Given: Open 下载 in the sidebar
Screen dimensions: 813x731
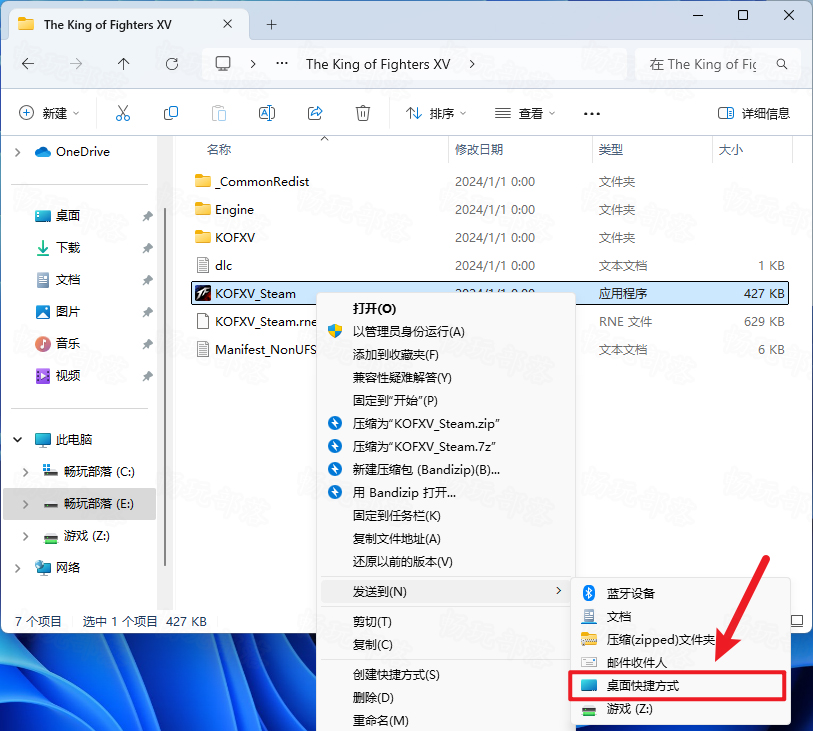Looking at the screenshot, I should (x=68, y=248).
